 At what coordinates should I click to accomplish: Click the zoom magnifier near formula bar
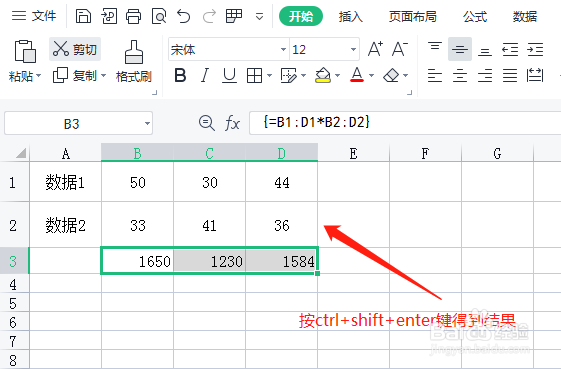(206, 123)
